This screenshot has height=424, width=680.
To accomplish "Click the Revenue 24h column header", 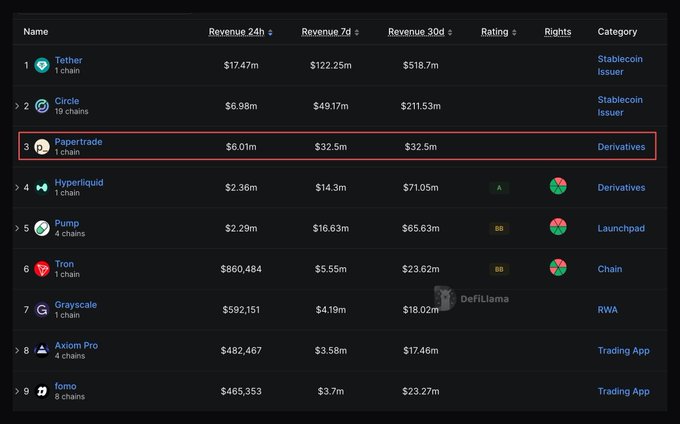I will pos(236,32).
